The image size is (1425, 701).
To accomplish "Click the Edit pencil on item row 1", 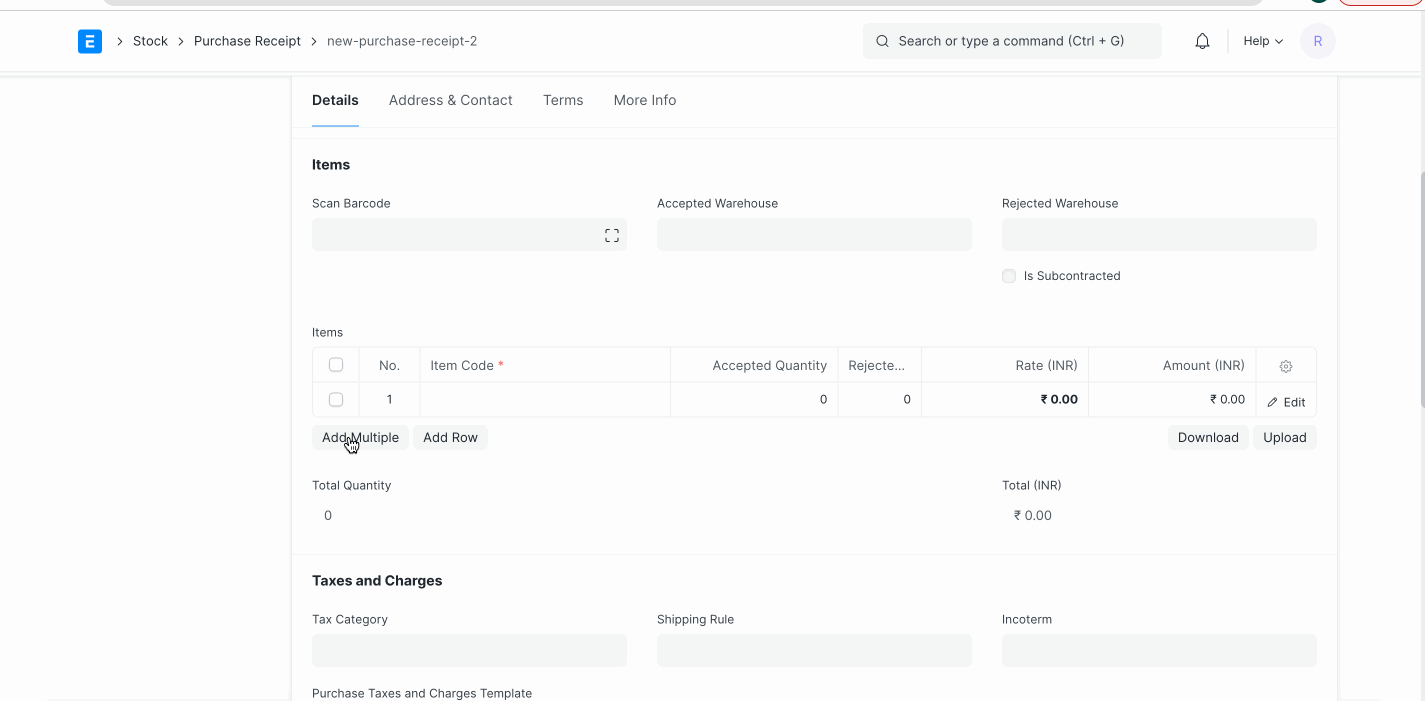I will click(x=1287, y=401).
